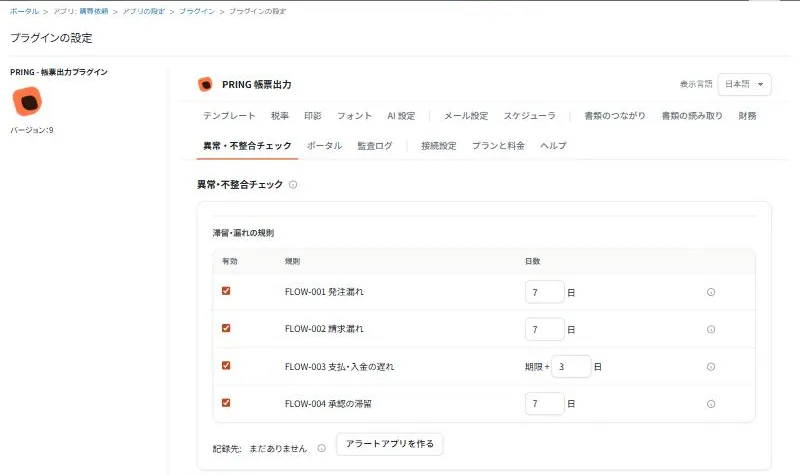Open ポータル tab in plugin
The image size is (800, 475).
tap(324, 146)
